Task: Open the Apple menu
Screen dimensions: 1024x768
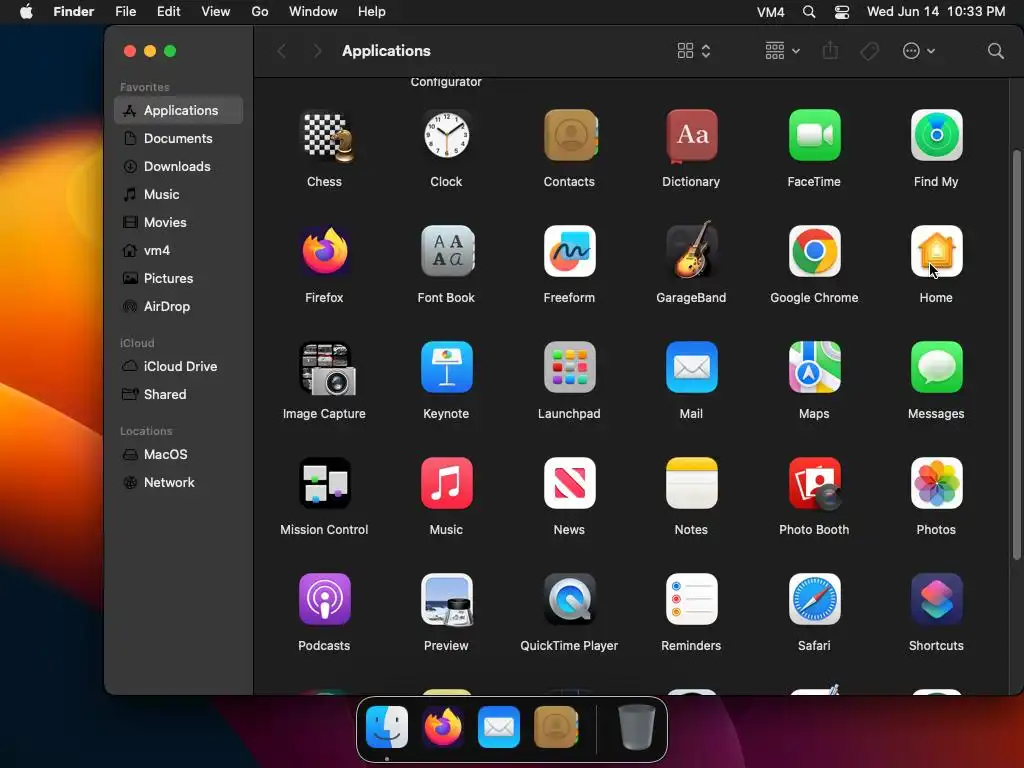Action: pyautogui.click(x=26, y=12)
